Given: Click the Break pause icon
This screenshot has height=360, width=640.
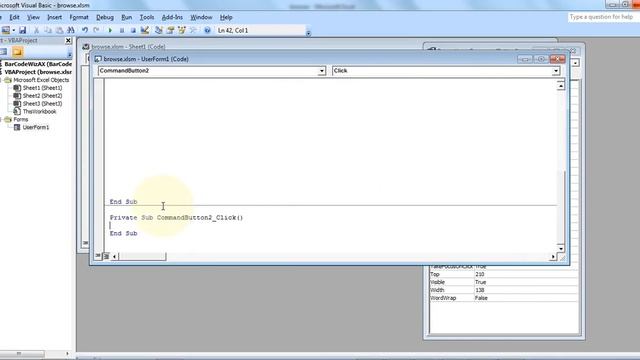Looking at the screenshot, I should 122,30.
